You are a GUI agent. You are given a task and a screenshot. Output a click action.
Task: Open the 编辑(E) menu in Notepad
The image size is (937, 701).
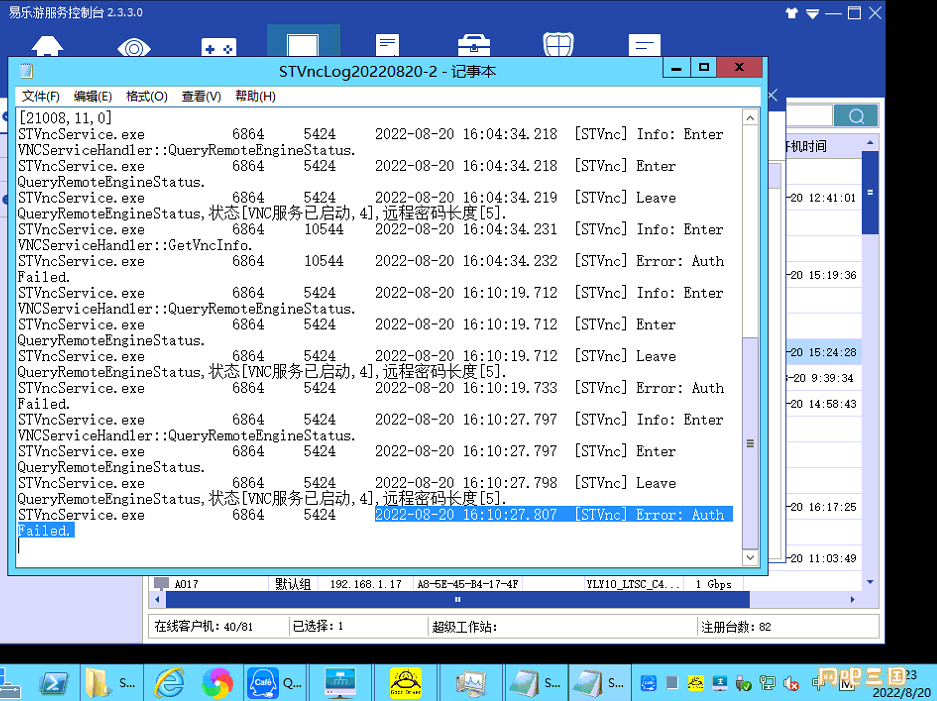coord(93,96)
